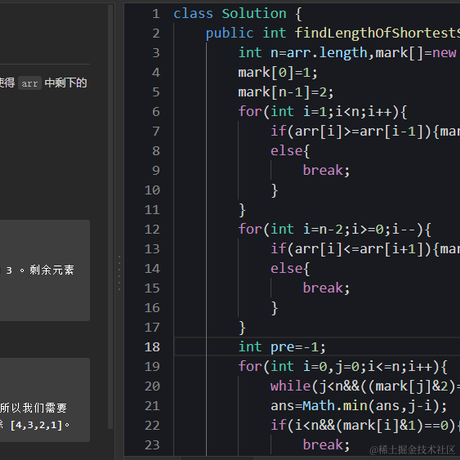Click the panel divider drag handle
The width and height of the screenshot is (460, 460).
tap(119, 273)
